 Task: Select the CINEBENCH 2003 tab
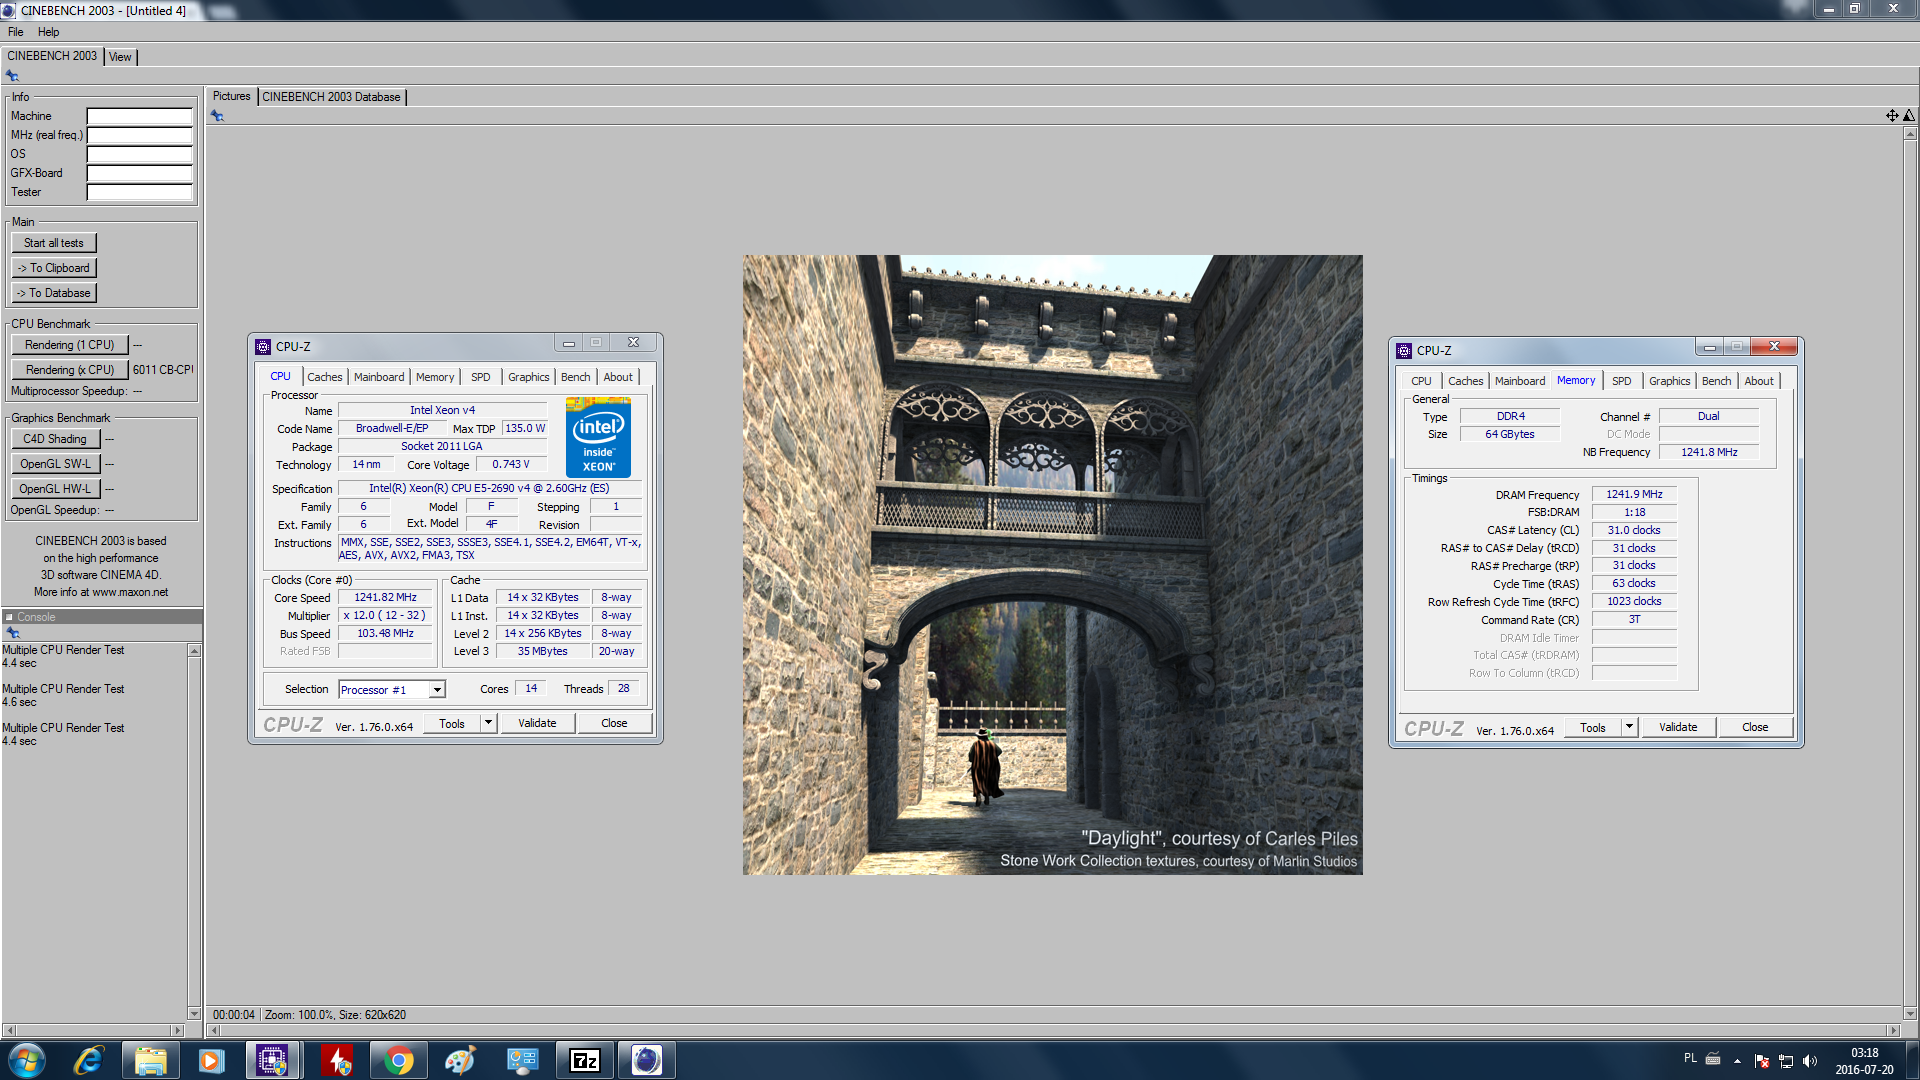pos(52,56)
